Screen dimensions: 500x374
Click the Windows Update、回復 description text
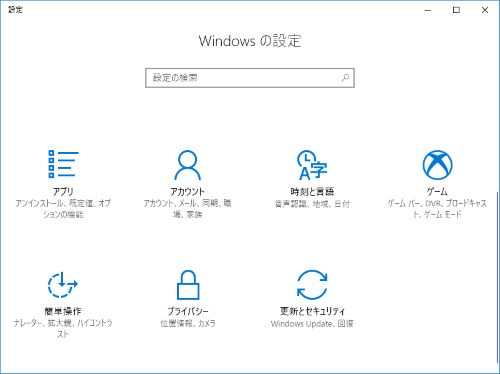[312, 323]
